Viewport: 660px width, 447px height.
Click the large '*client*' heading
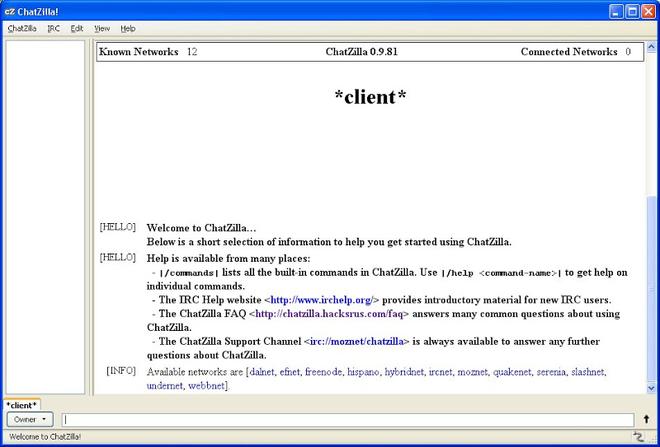[370, 97]
